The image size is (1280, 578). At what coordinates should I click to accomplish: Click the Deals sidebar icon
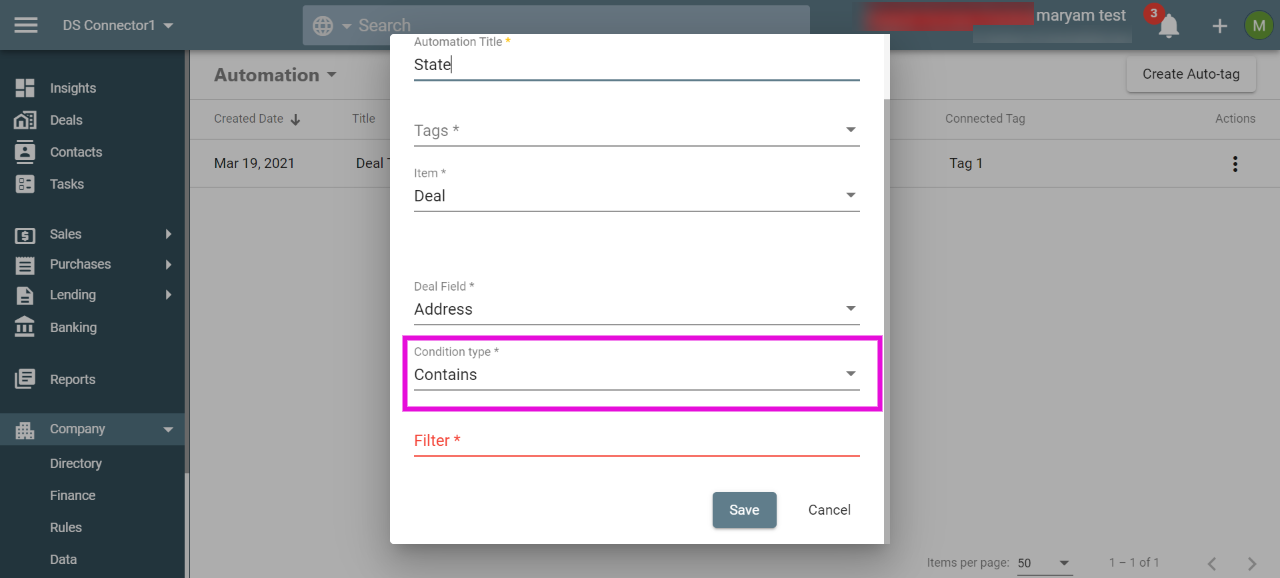click(x=25, y=120)
